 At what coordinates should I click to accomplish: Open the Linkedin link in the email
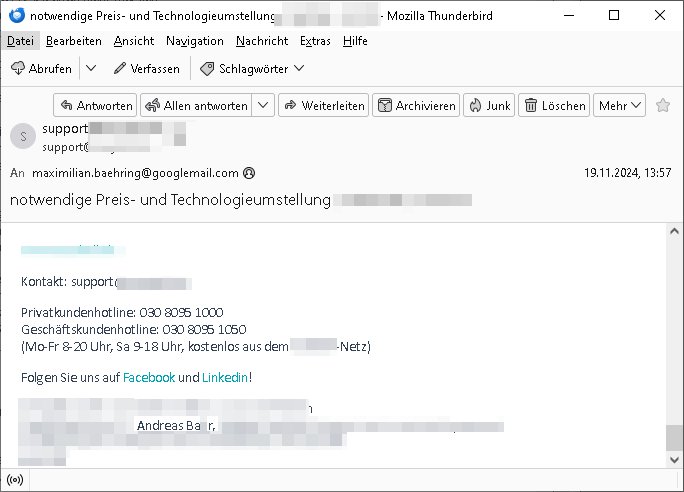click(x=225, y=377)
